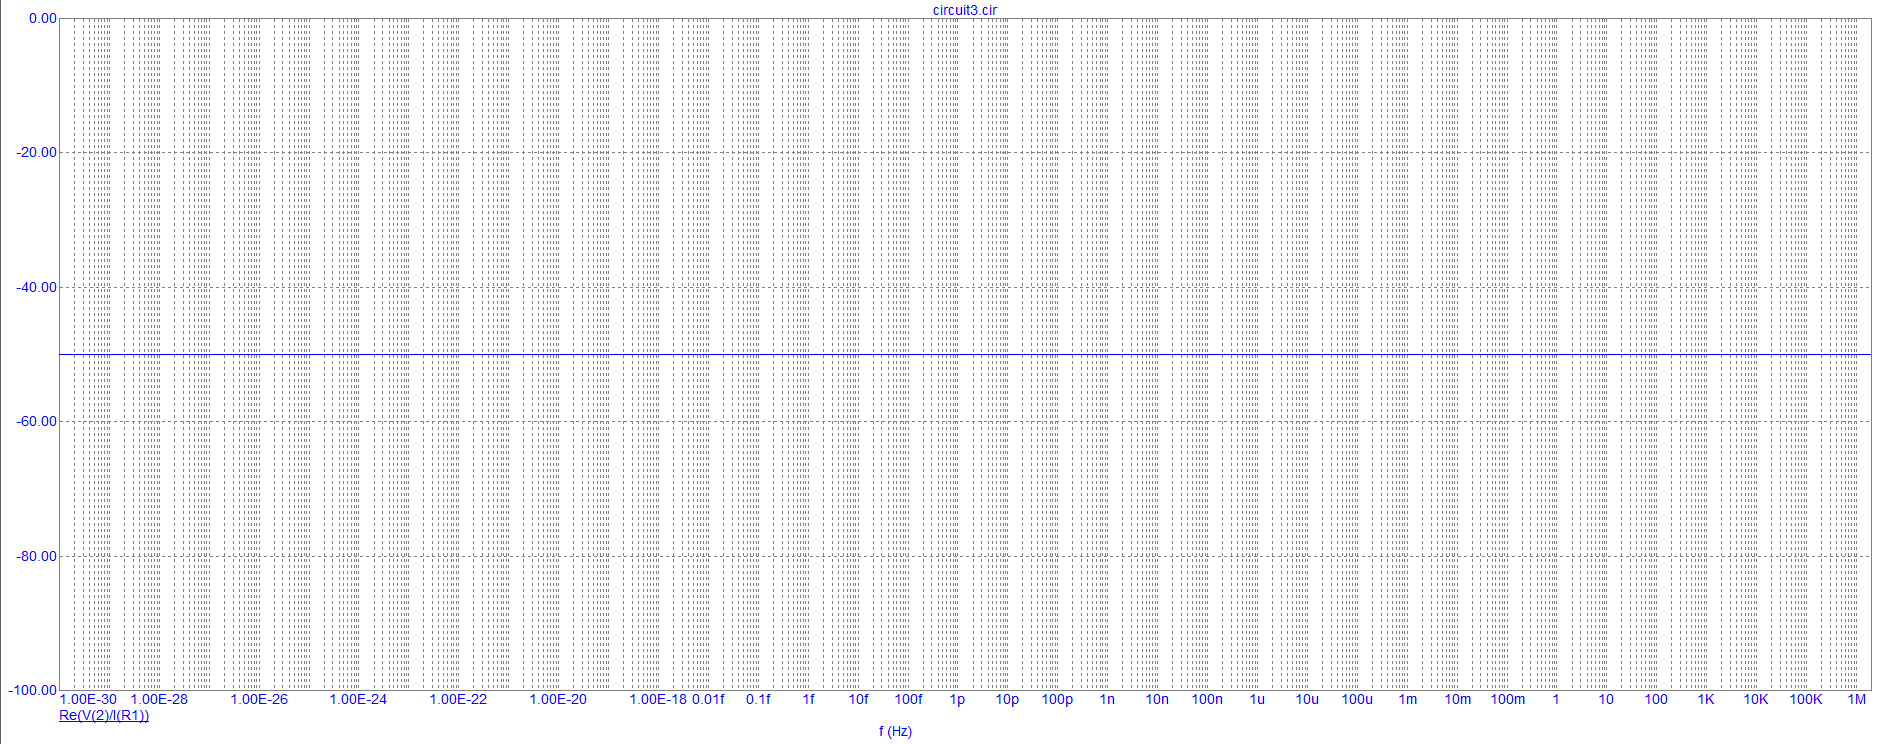Click the -60.00 y-axis label
The height and width of the screenshot is (744, 1903).
(x=37, y=421)
